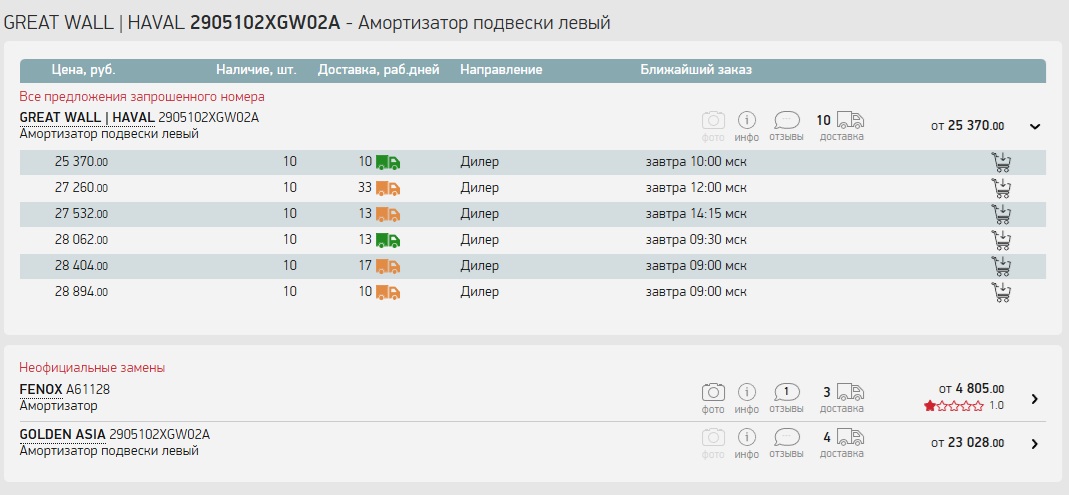Image resolution: width=1069 pixels, height=495 pixels.
Task: Add the 28 062.00 offer to cart
Action: (1001, 240)
